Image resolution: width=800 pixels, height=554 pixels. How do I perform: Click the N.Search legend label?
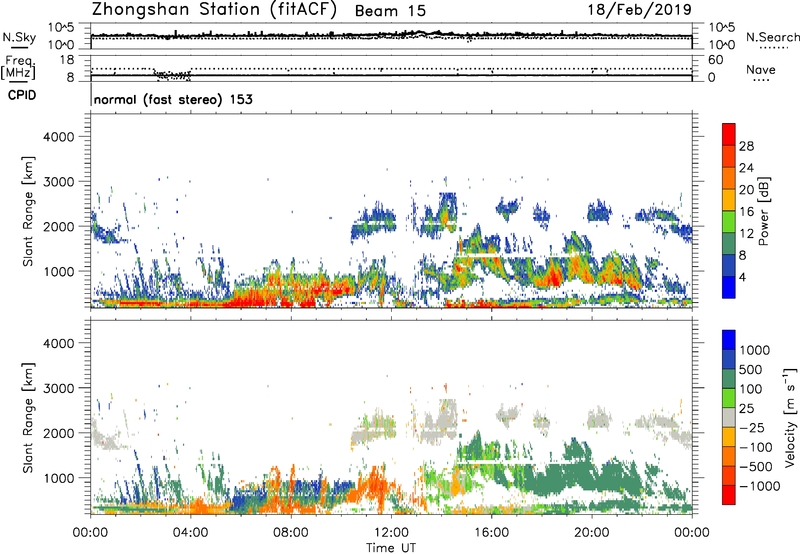(773, 37)
